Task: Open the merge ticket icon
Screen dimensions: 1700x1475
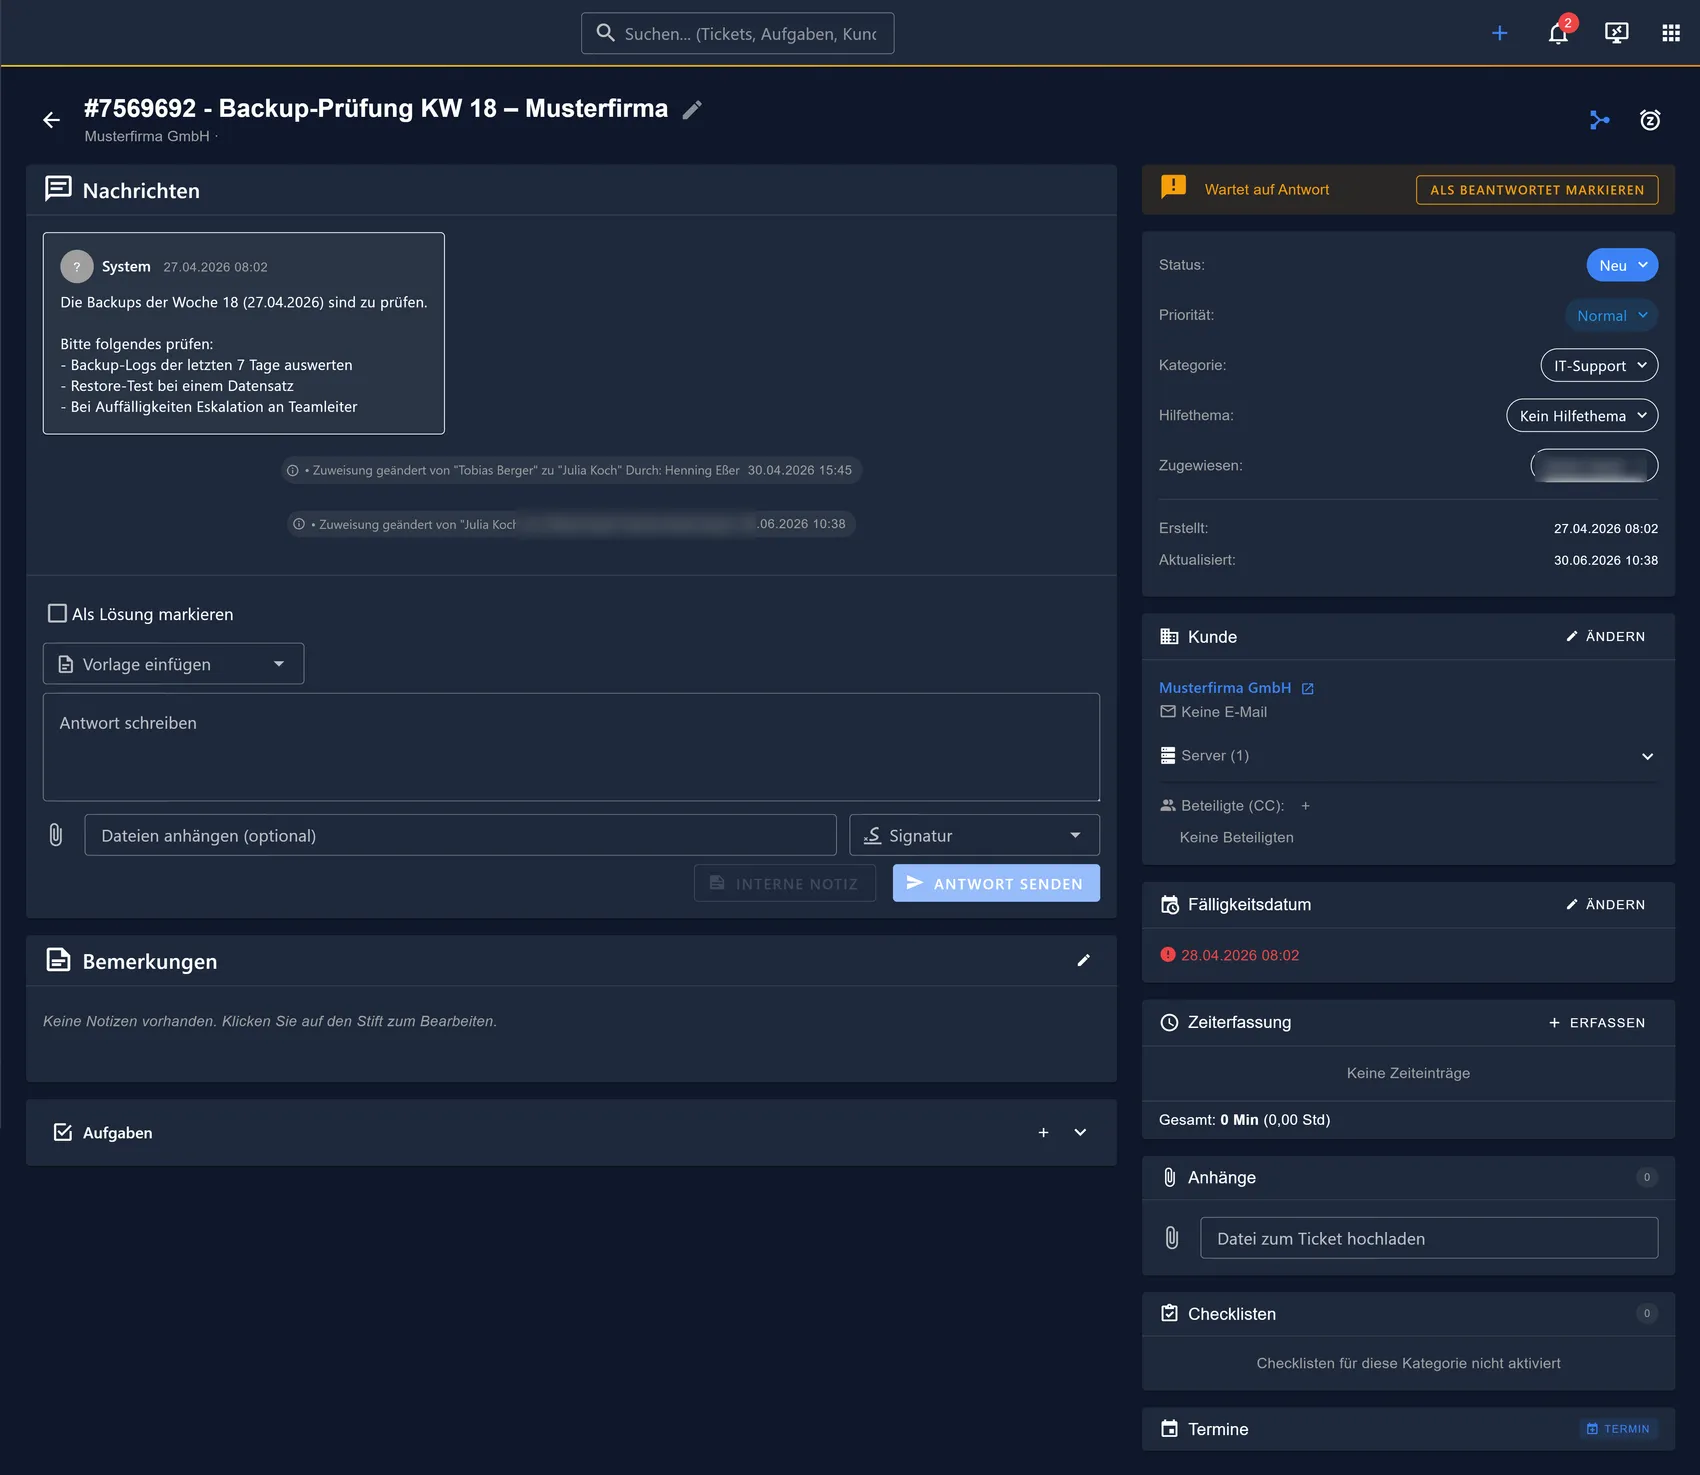Action: (x=1600, y=120)
